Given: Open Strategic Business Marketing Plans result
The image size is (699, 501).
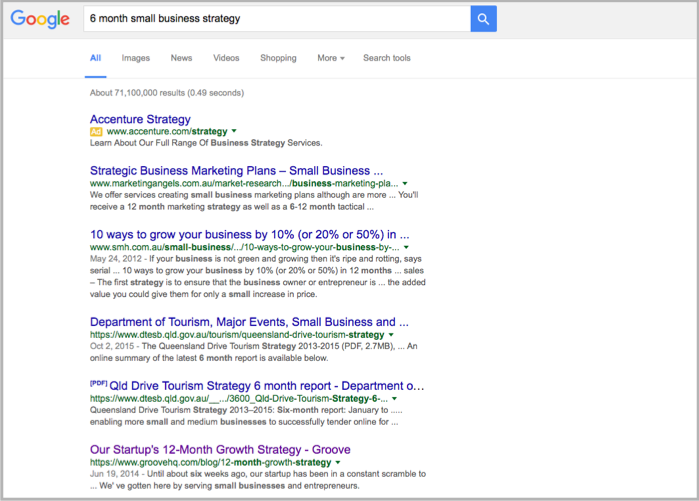Looking at the screenshot, I should [x=236, y=171].
